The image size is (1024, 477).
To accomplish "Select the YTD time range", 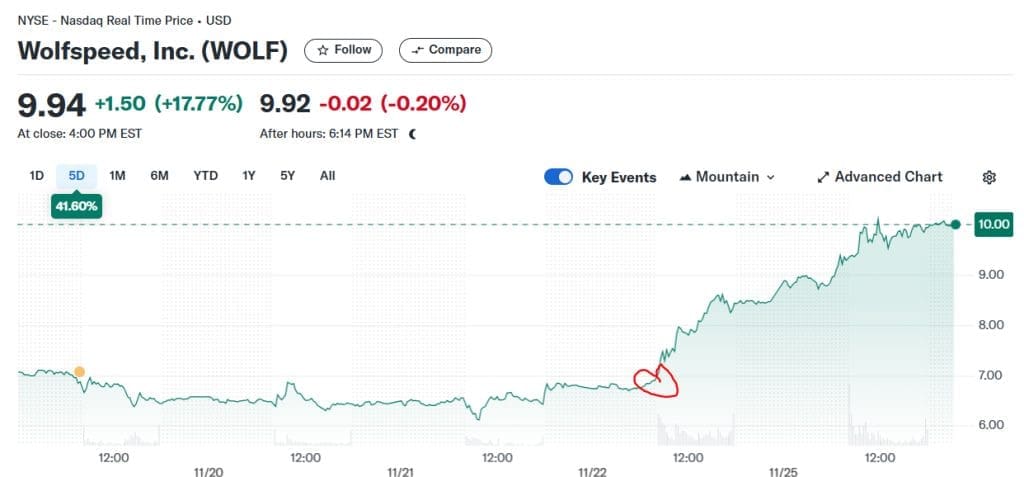I will point(205,176).
